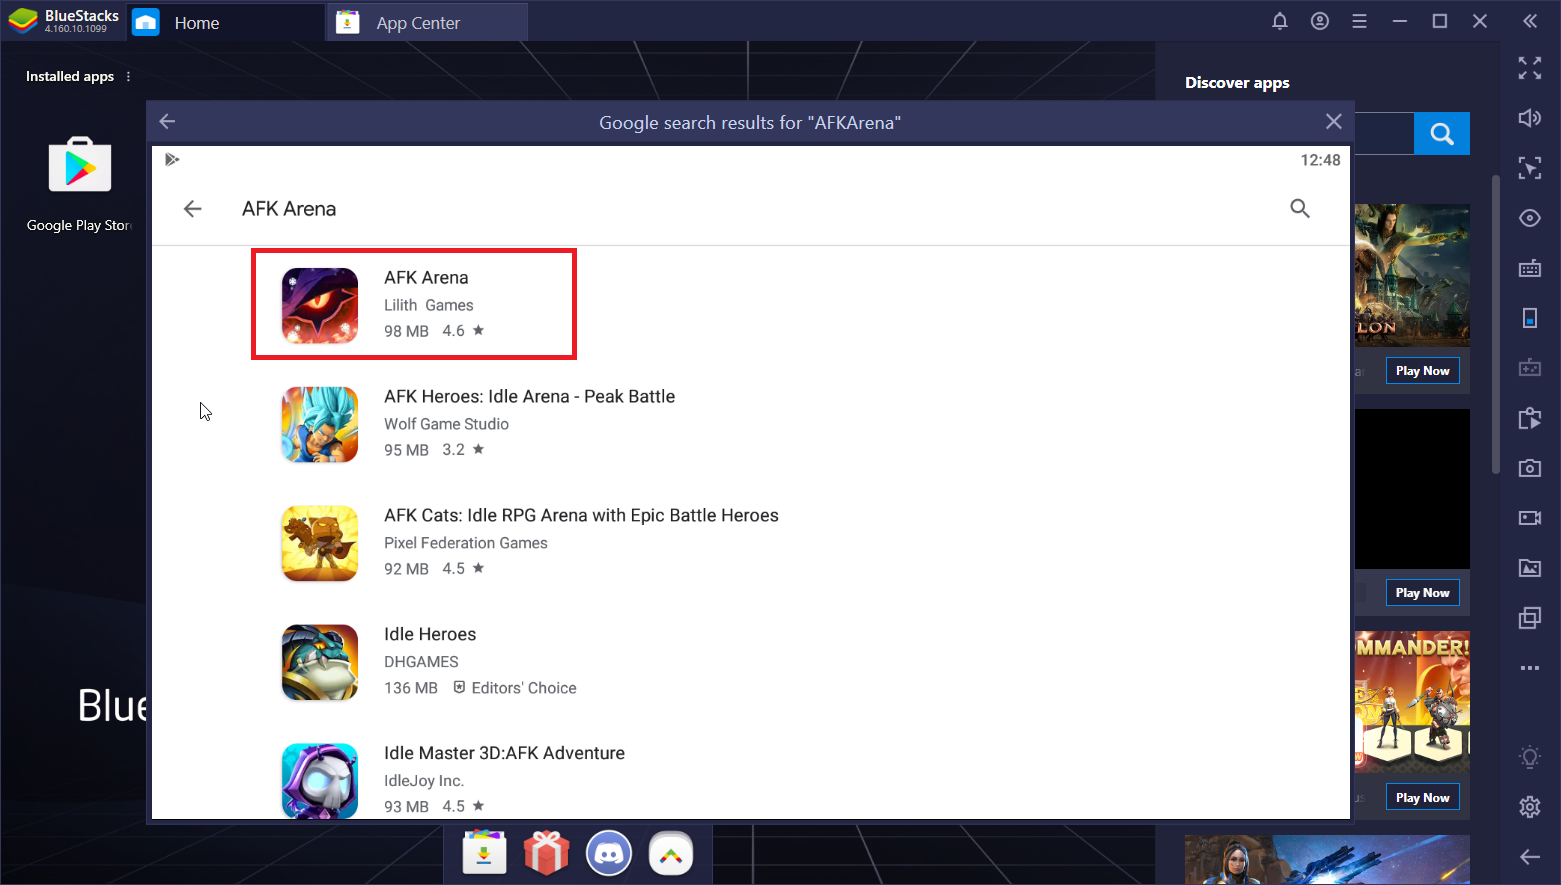
Task: Click the install APK sidebar icon
Action: point(1530,418)
